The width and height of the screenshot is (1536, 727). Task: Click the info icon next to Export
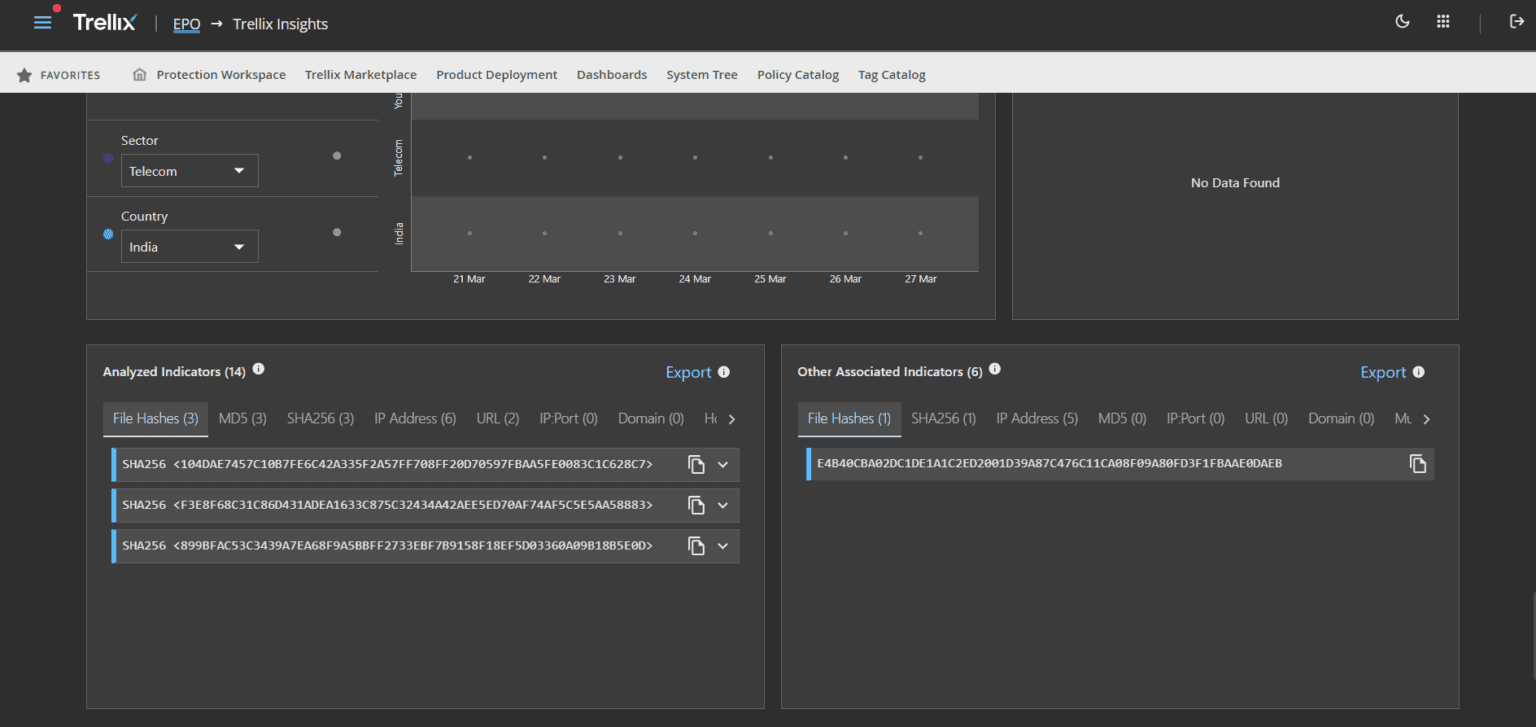pos(726,371)
